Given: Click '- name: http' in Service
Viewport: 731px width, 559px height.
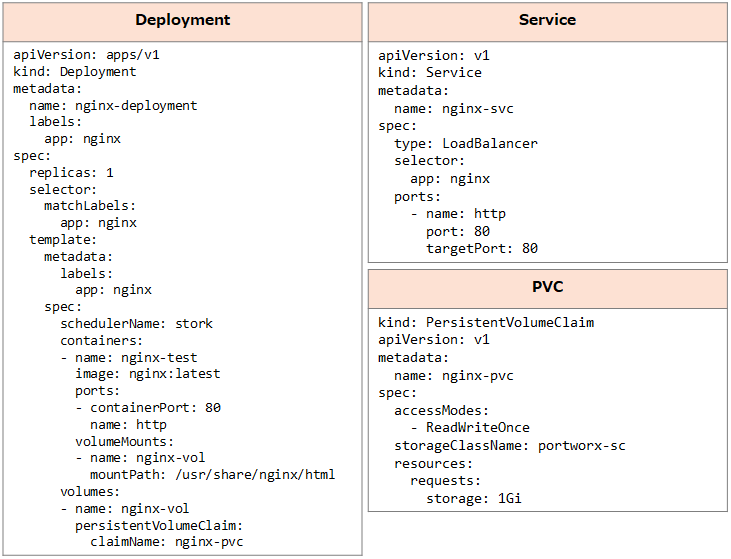Looking at the screenshot, I should coord(458,214).
